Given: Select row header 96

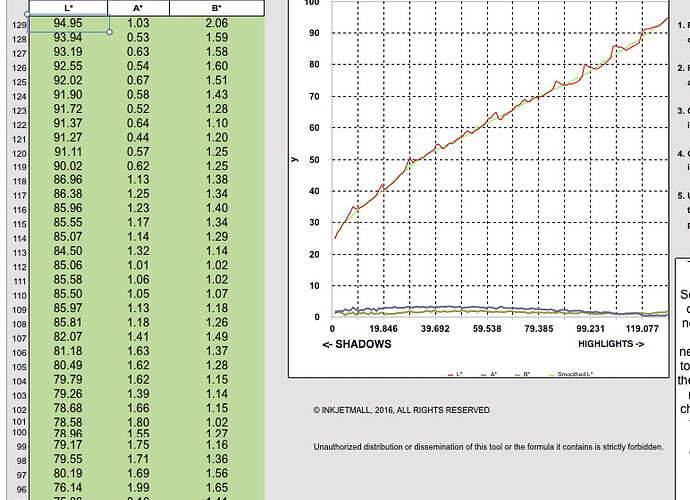Looking at the screenshot, I should coord(22,489).
